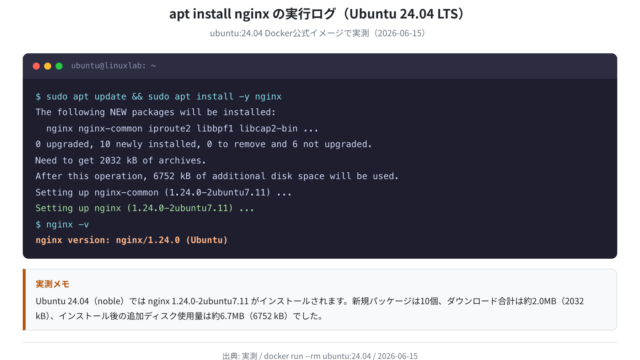Select the sudo apt update command line
This screenshot has height=360, width=640.
coord(158,97)
